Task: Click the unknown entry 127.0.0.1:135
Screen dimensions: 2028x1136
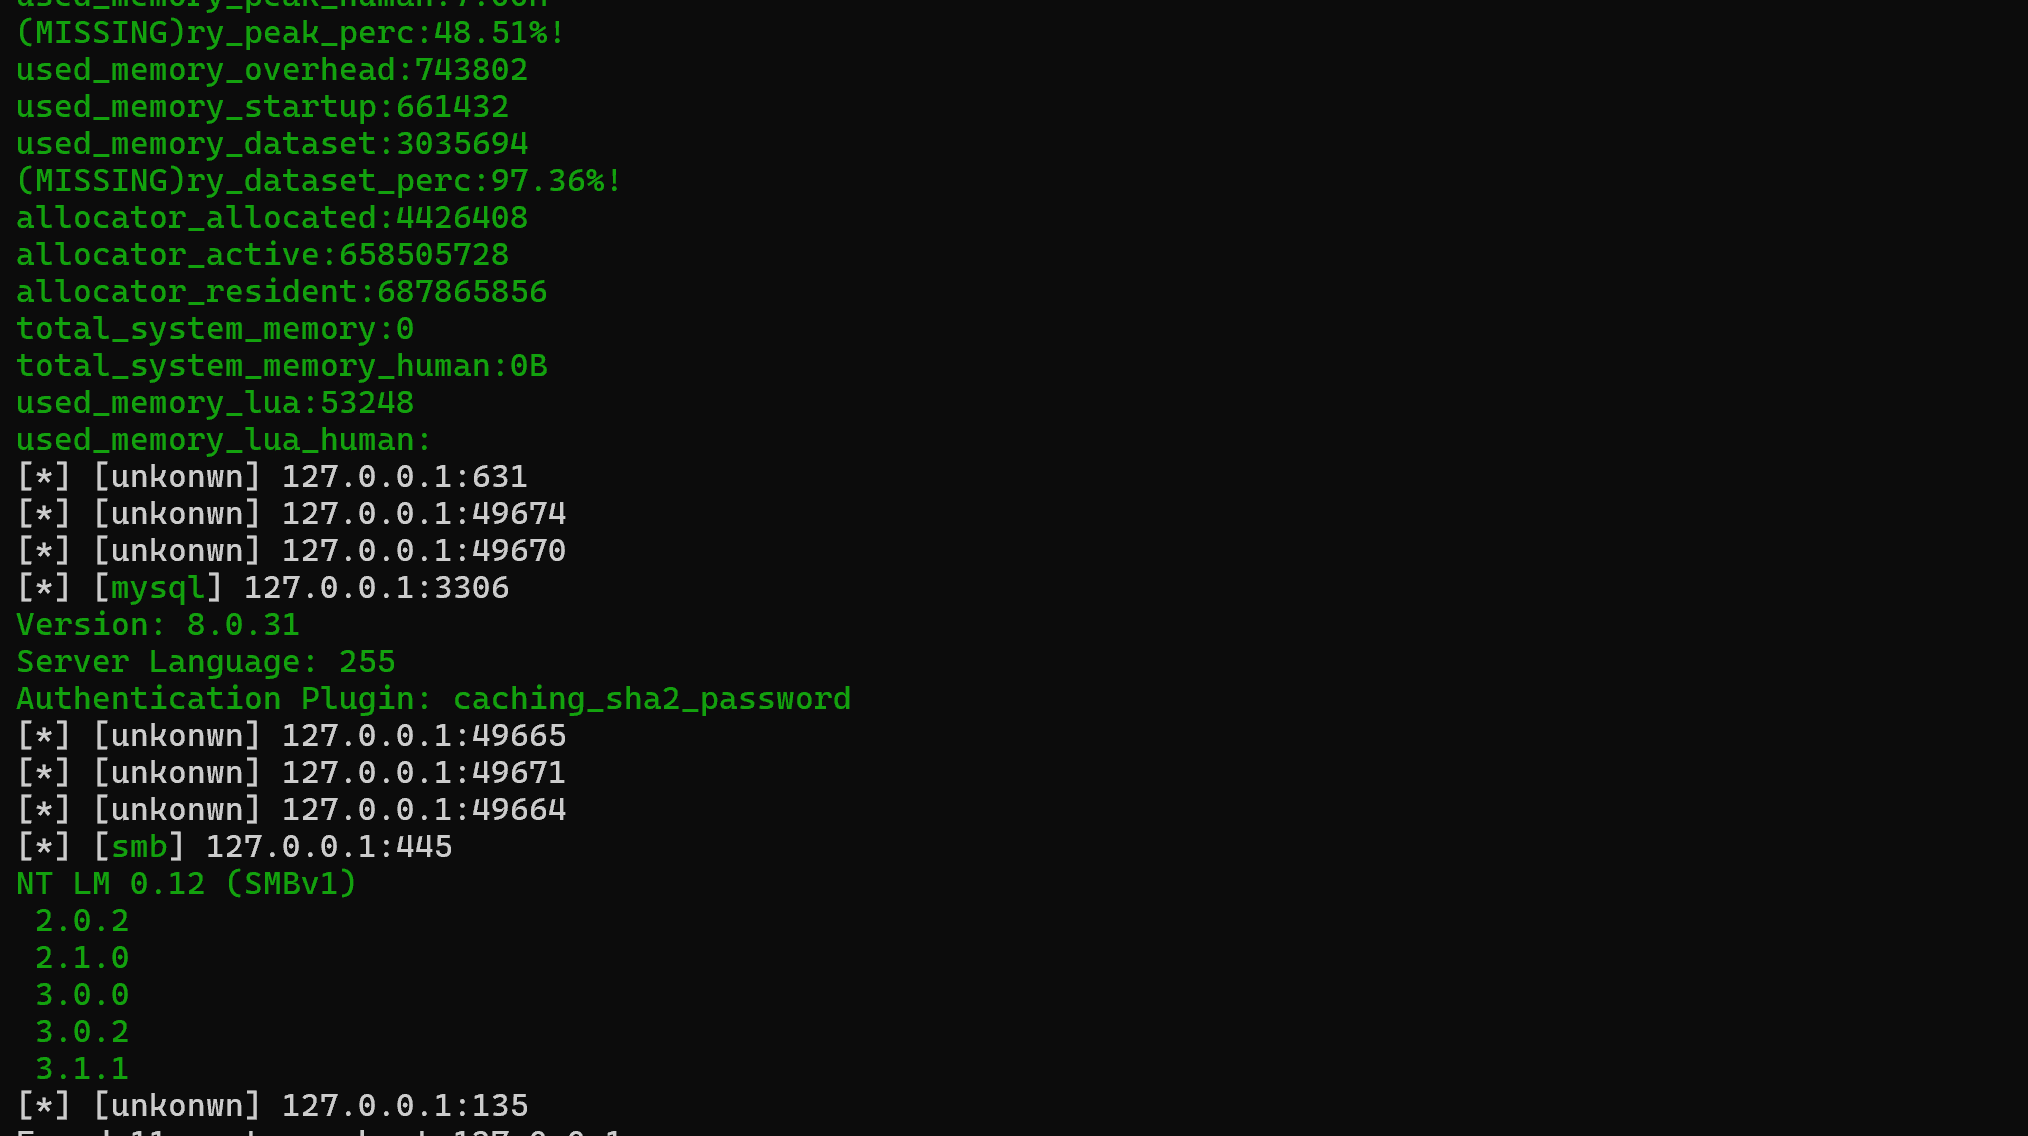Action: tap(273, 1106)
